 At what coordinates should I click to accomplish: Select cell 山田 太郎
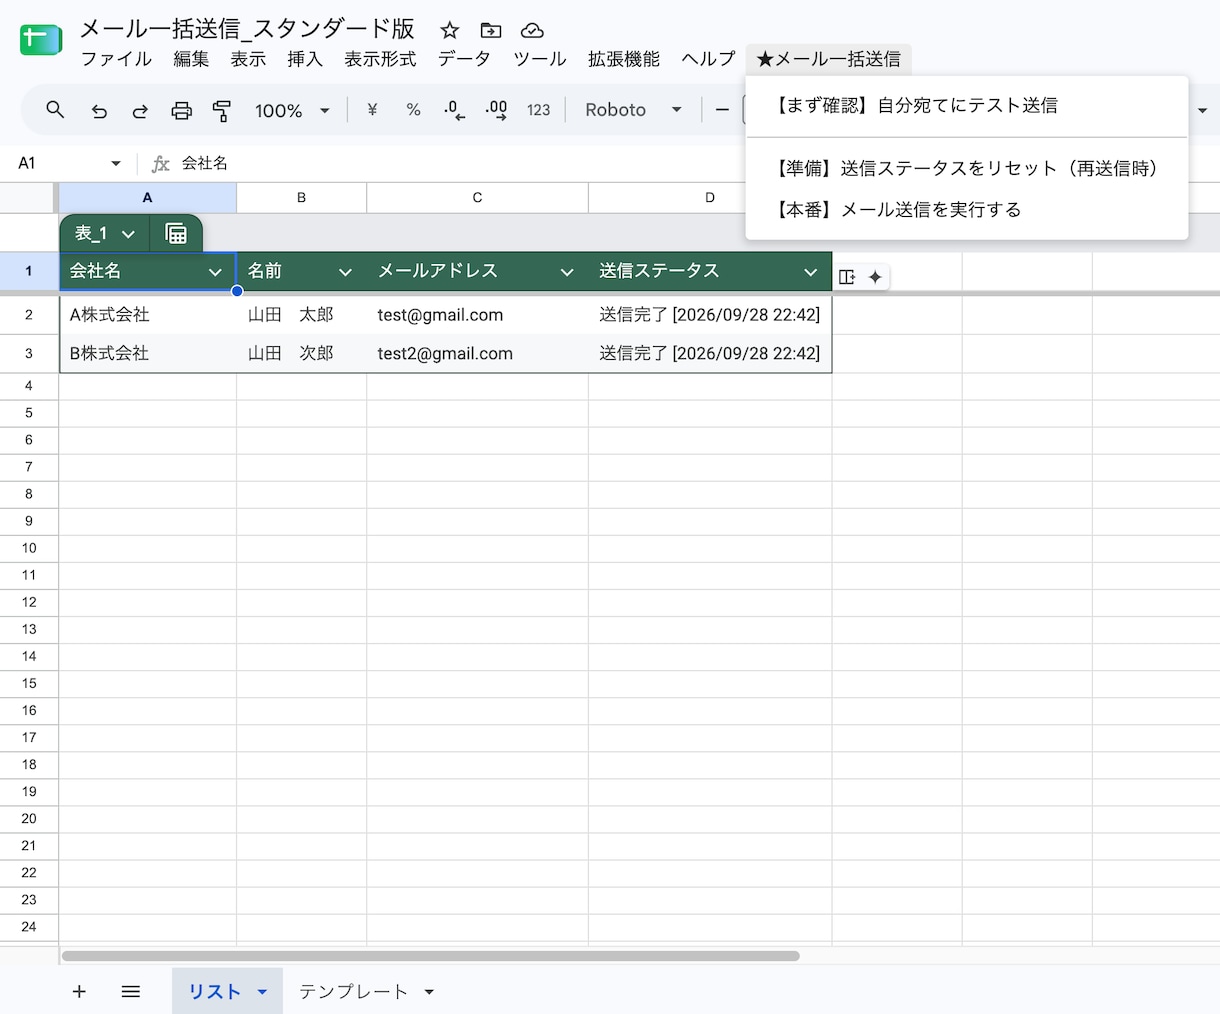click(x=301, y=315)
